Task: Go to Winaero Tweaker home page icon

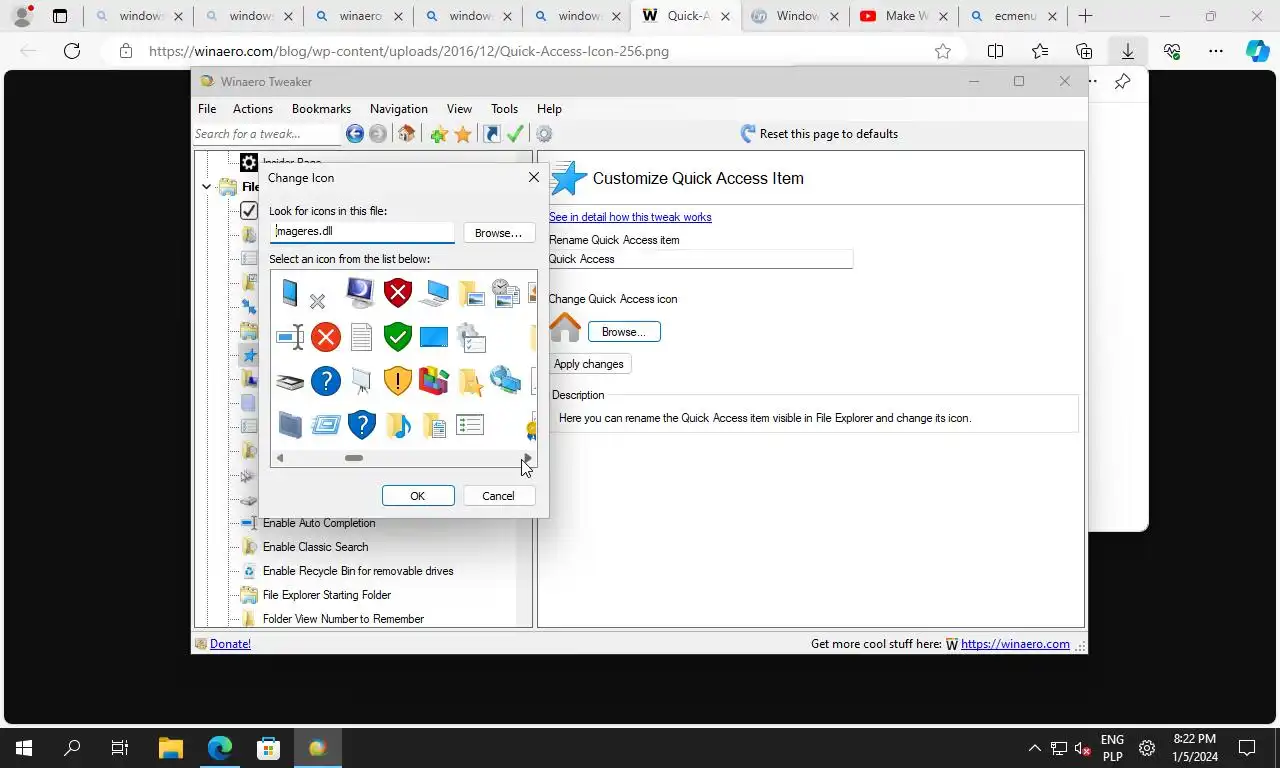Action: coord(406,134)
